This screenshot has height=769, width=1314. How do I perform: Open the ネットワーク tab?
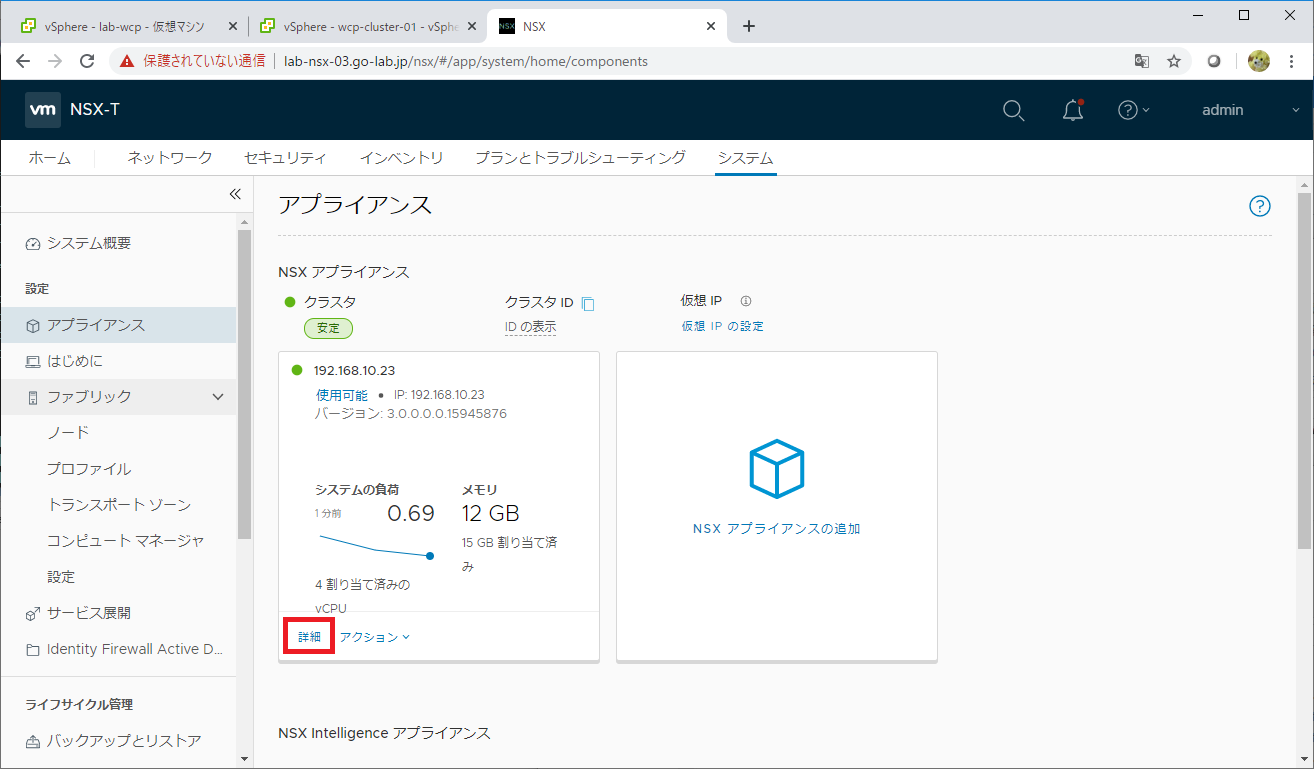coord(170,158)
